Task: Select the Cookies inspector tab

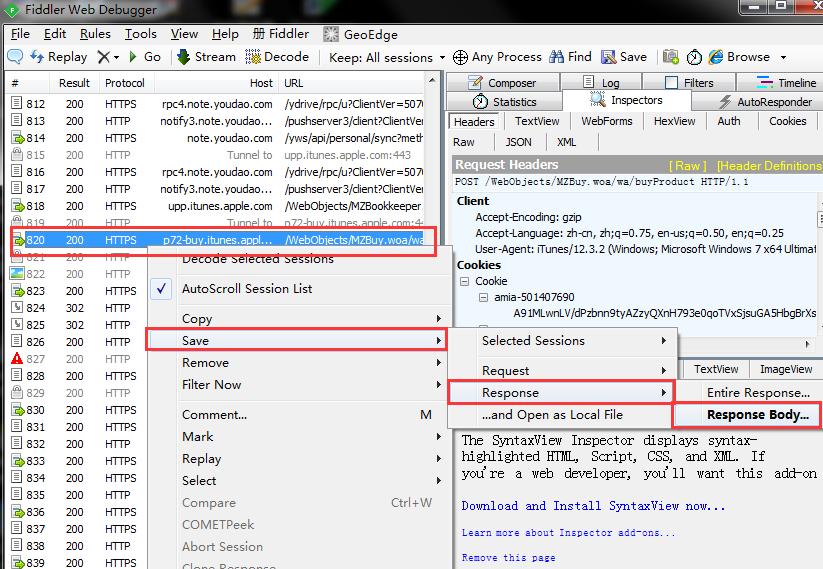Action: 787,121
